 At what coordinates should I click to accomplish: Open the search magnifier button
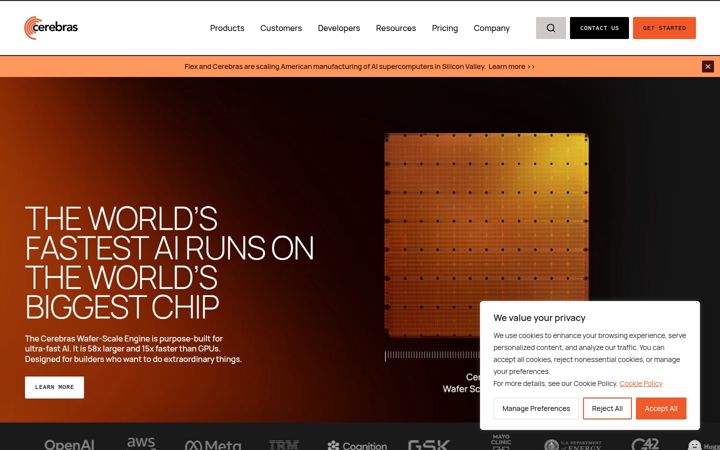(551, 28)
